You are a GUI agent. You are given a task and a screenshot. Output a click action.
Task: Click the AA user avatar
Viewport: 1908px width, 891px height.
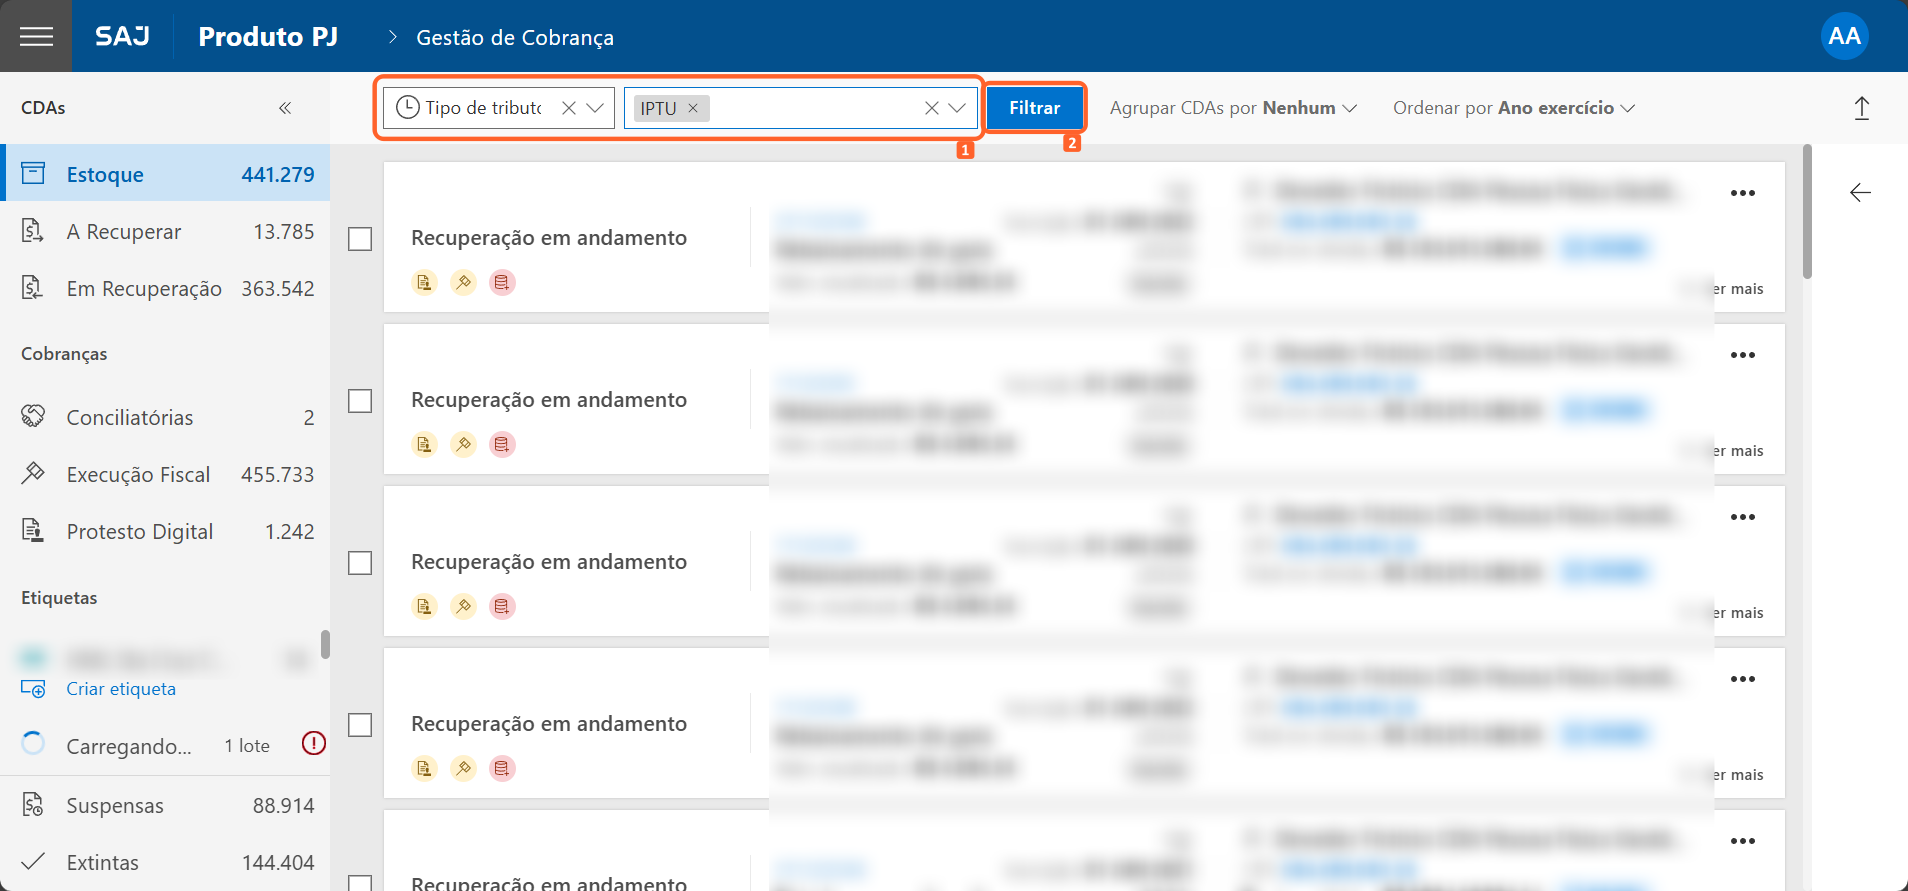[1843, 37]
